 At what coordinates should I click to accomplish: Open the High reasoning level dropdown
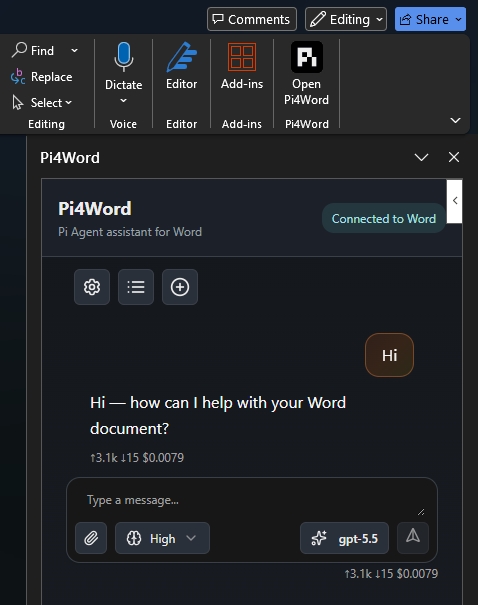pyautogui.click(x=162, y=538)
